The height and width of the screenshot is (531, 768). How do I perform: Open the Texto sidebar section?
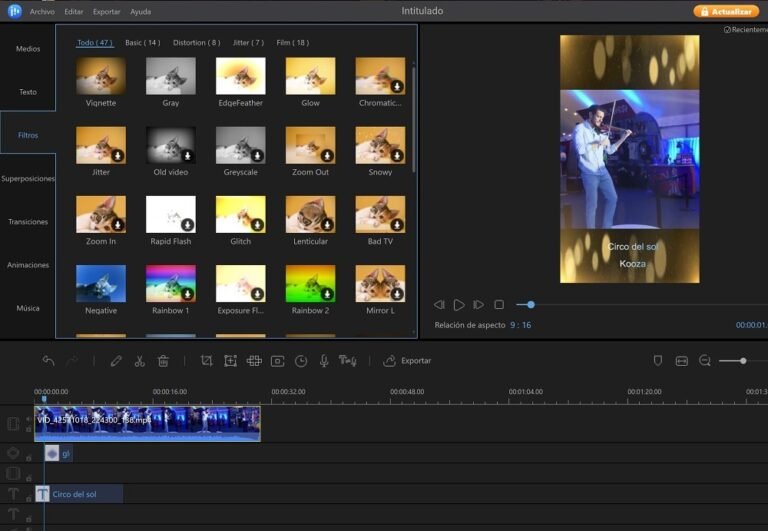point(28,92)
